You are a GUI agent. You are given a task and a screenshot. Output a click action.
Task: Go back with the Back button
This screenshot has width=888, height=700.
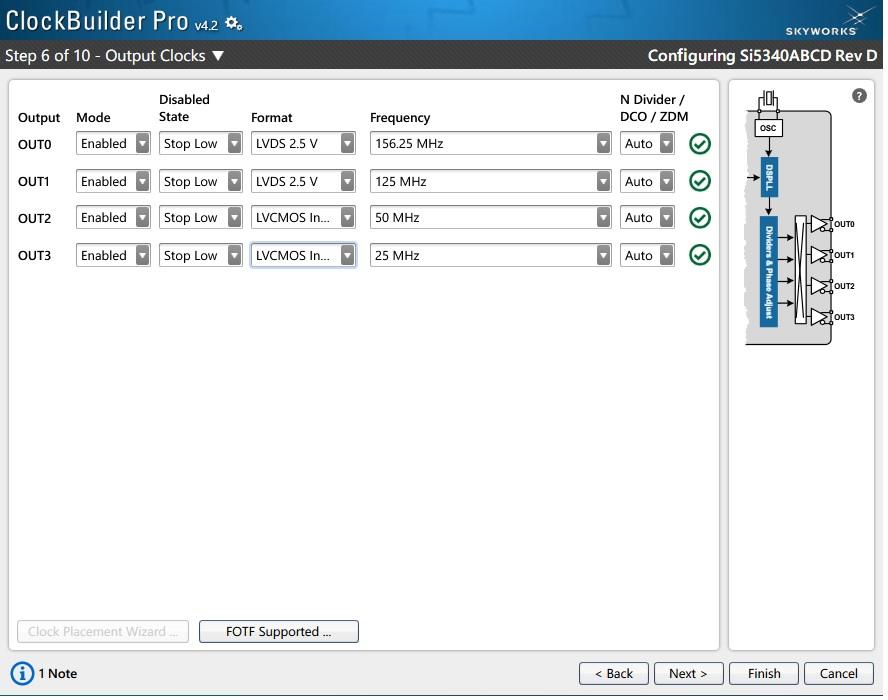coord(613,673)
